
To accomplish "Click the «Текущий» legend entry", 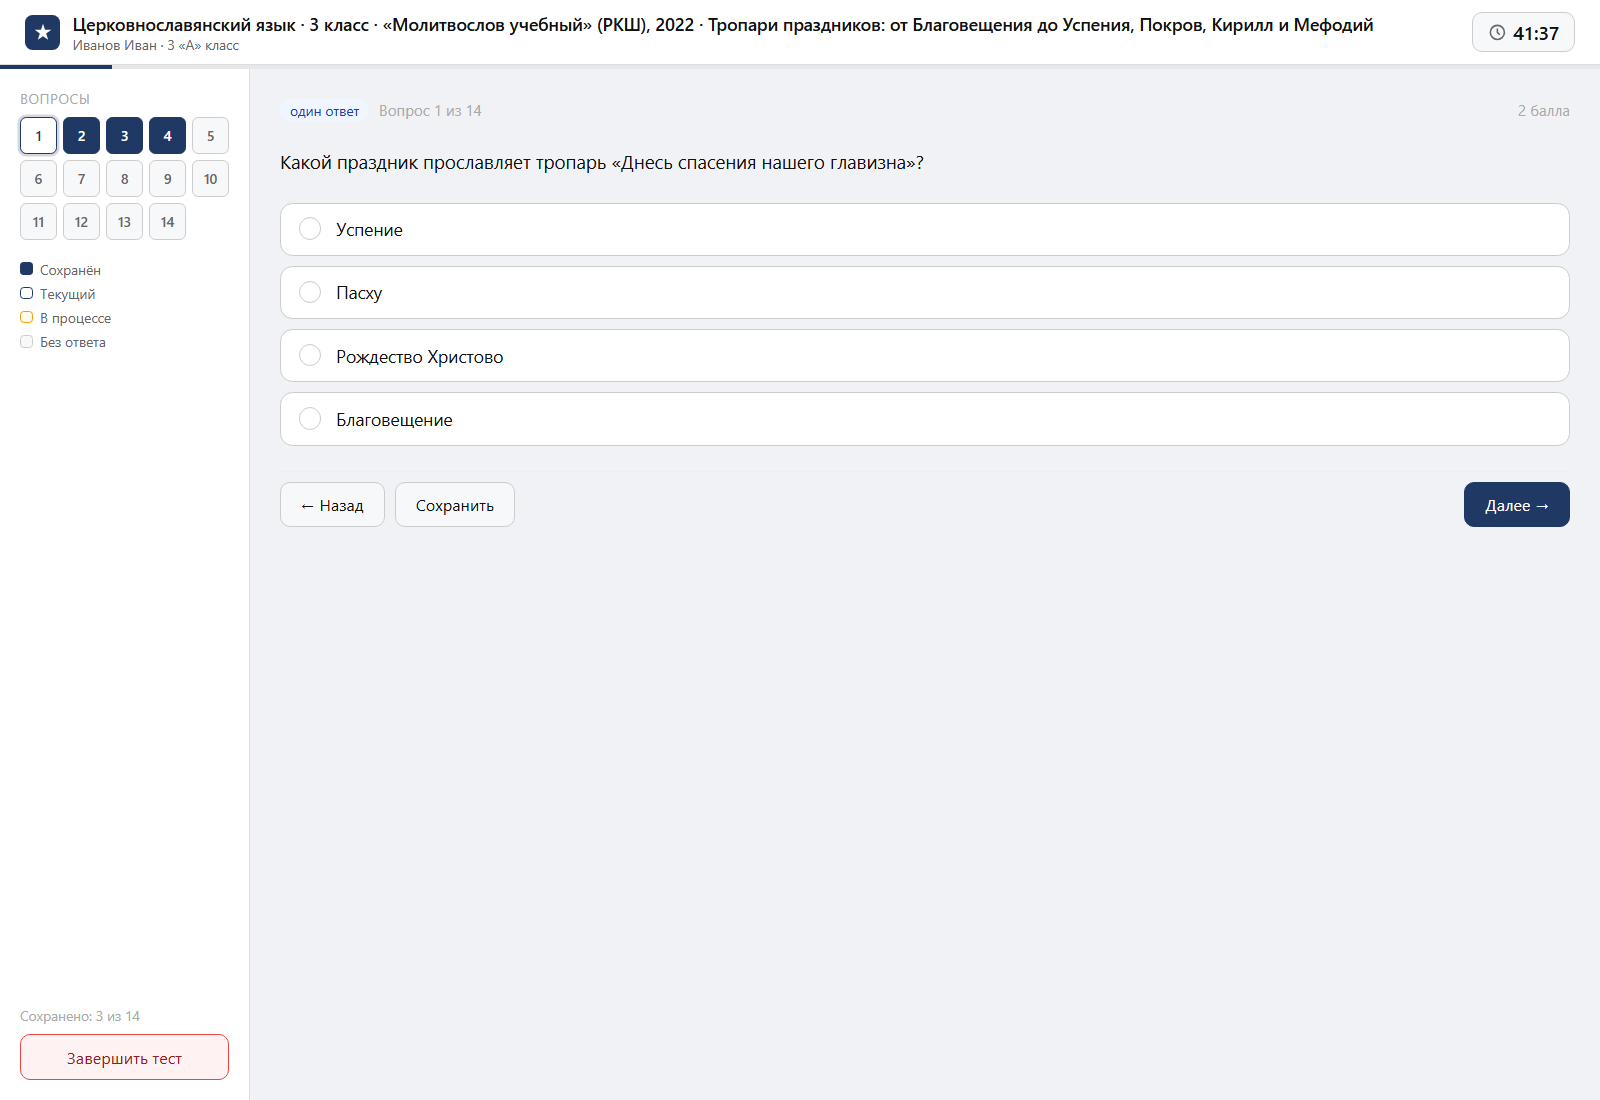I will 58,294.
